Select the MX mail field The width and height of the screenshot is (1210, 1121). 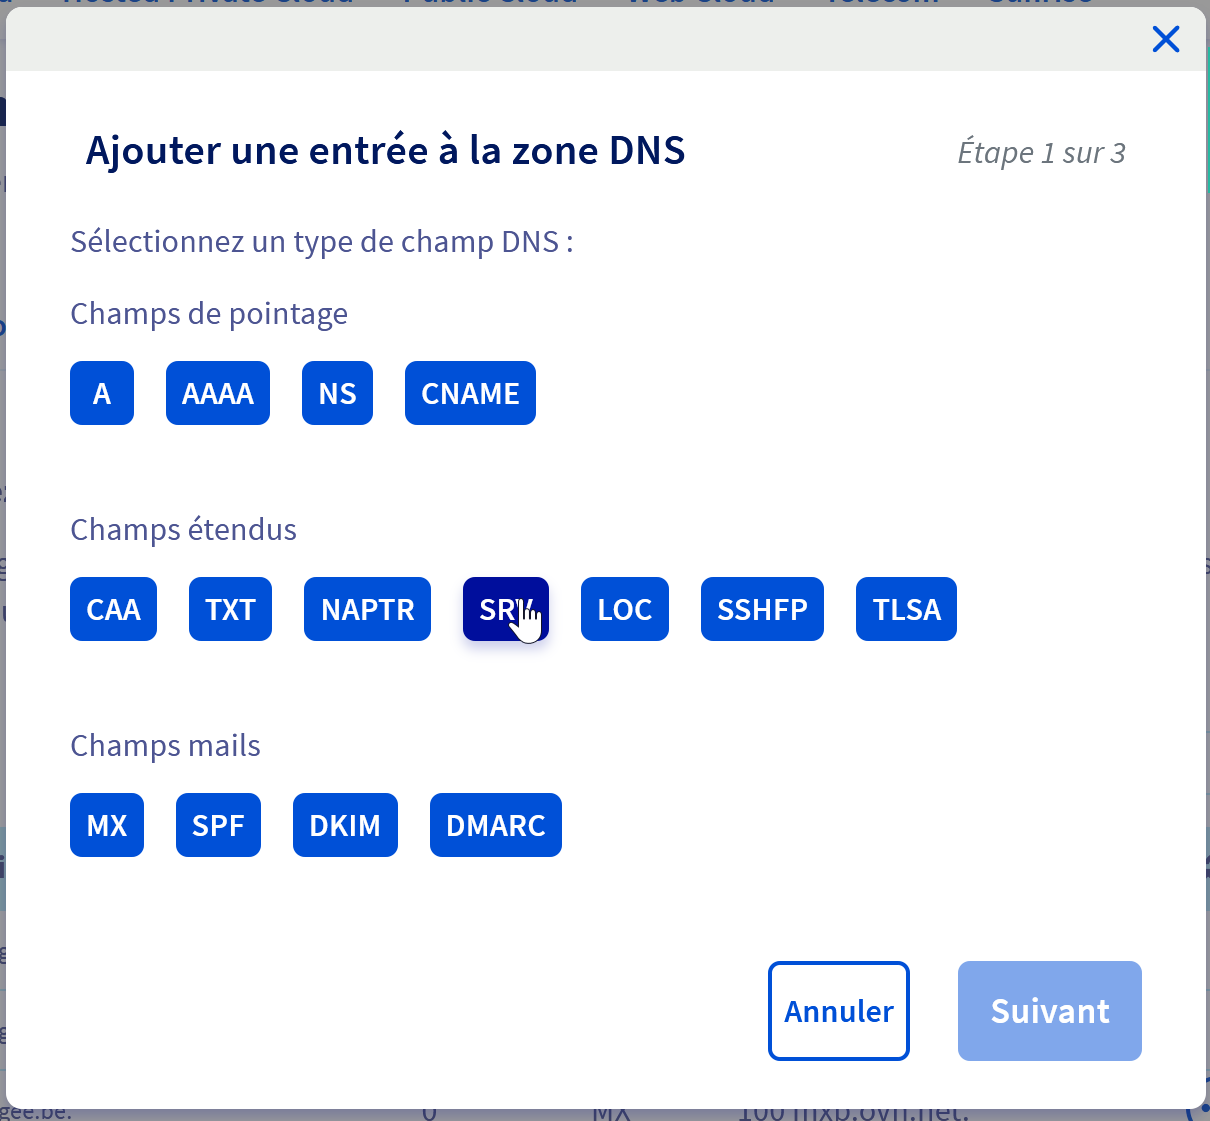pos(107,825)
